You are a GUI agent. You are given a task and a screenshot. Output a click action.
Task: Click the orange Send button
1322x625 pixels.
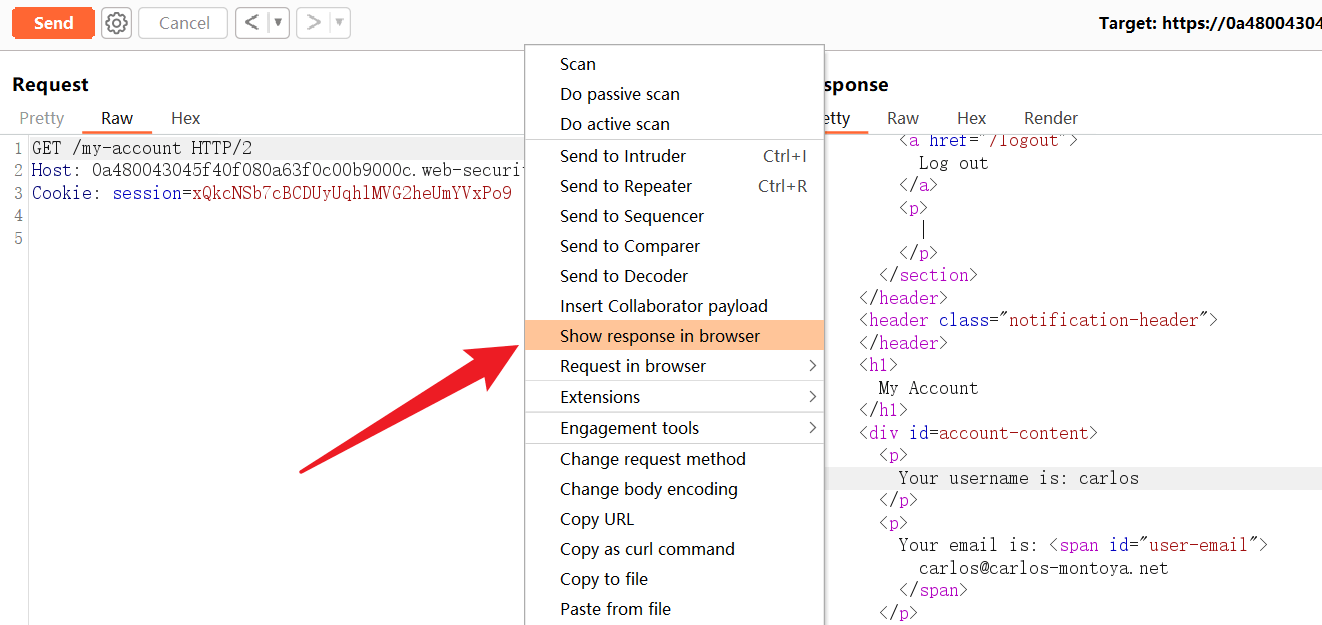point(53,23)
